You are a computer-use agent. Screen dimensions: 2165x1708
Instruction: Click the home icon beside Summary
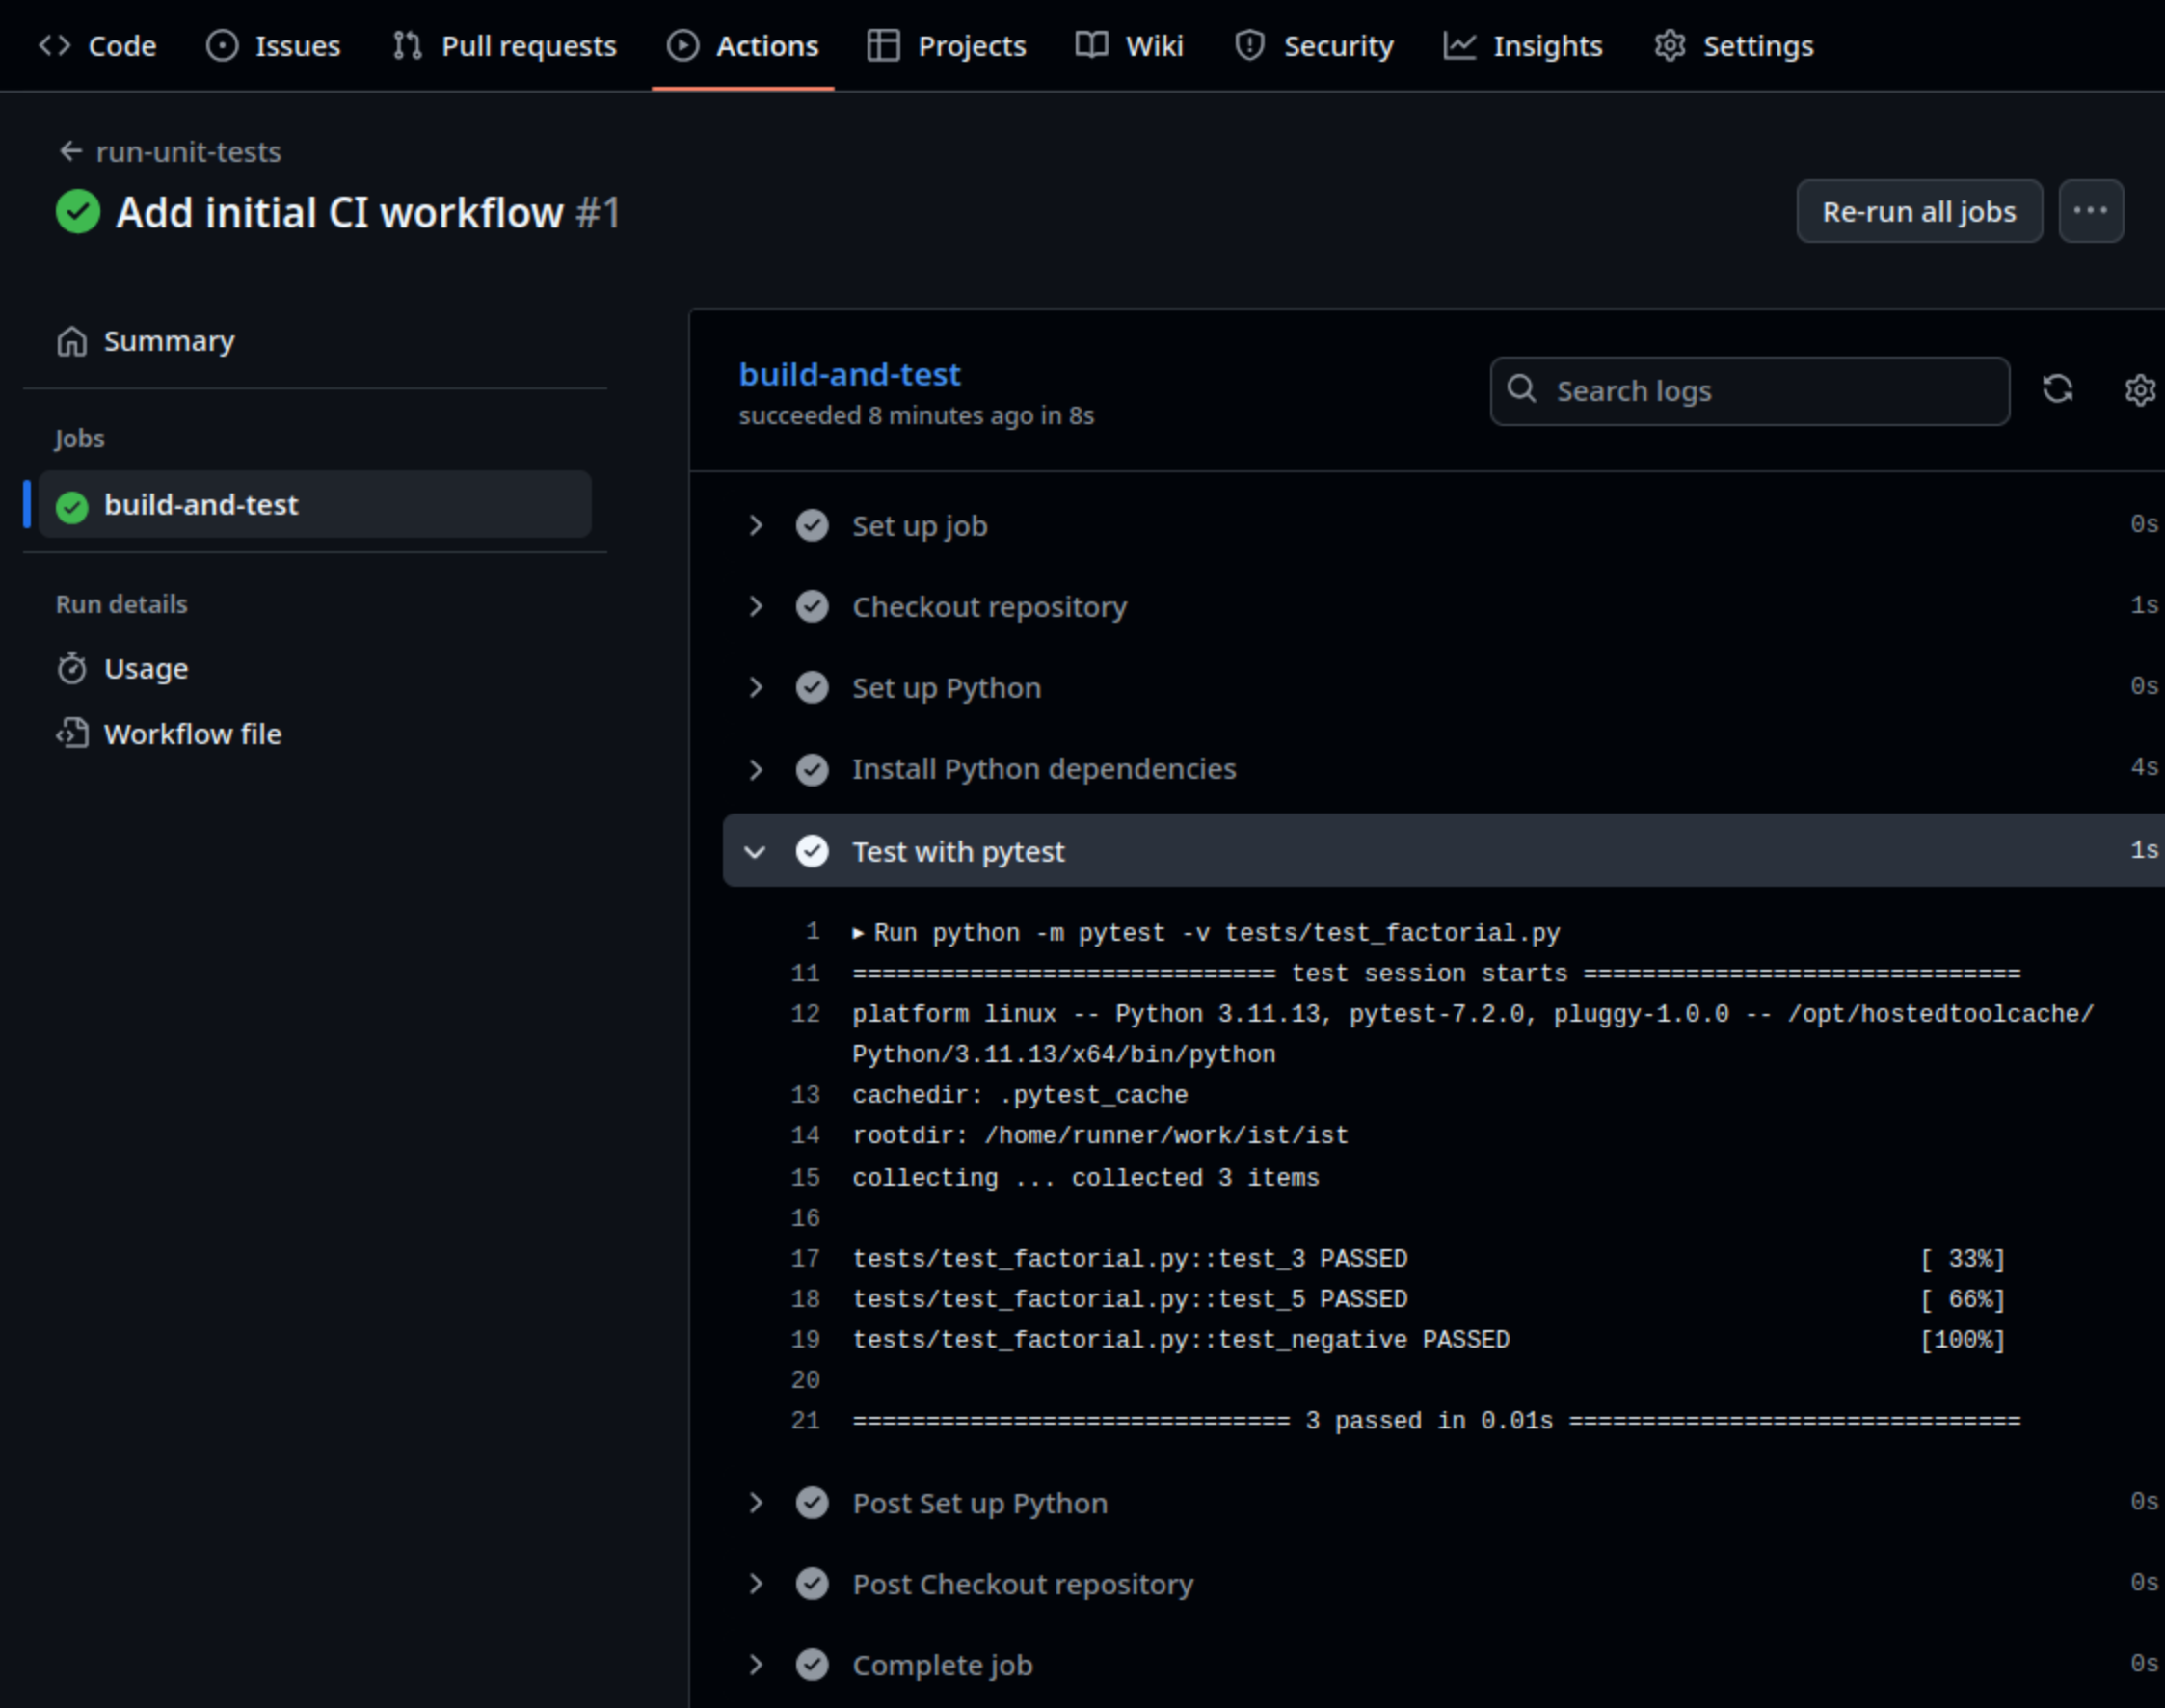click(x=72, y=341)
